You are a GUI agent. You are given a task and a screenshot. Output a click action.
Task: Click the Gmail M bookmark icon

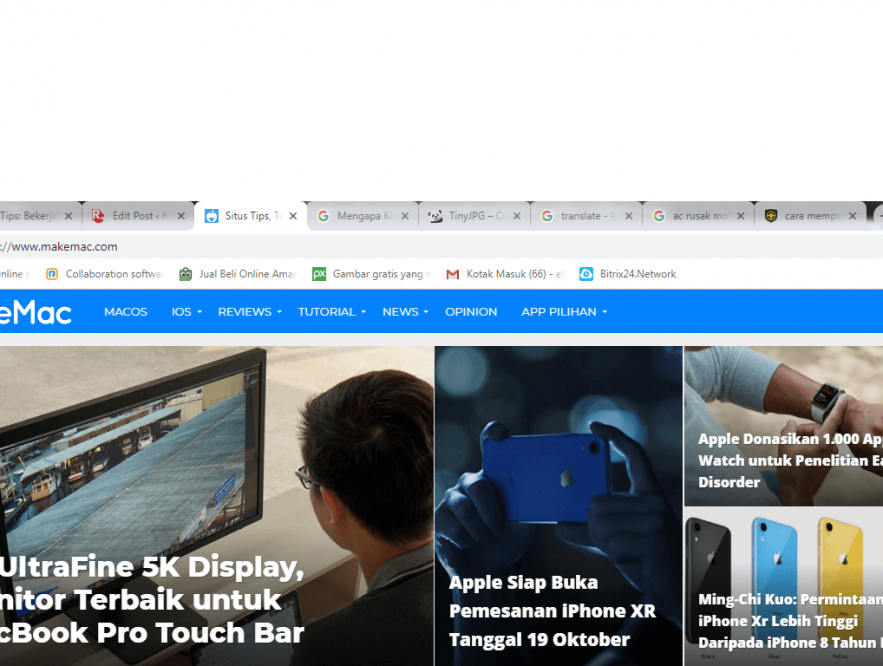tap(452, 274)
